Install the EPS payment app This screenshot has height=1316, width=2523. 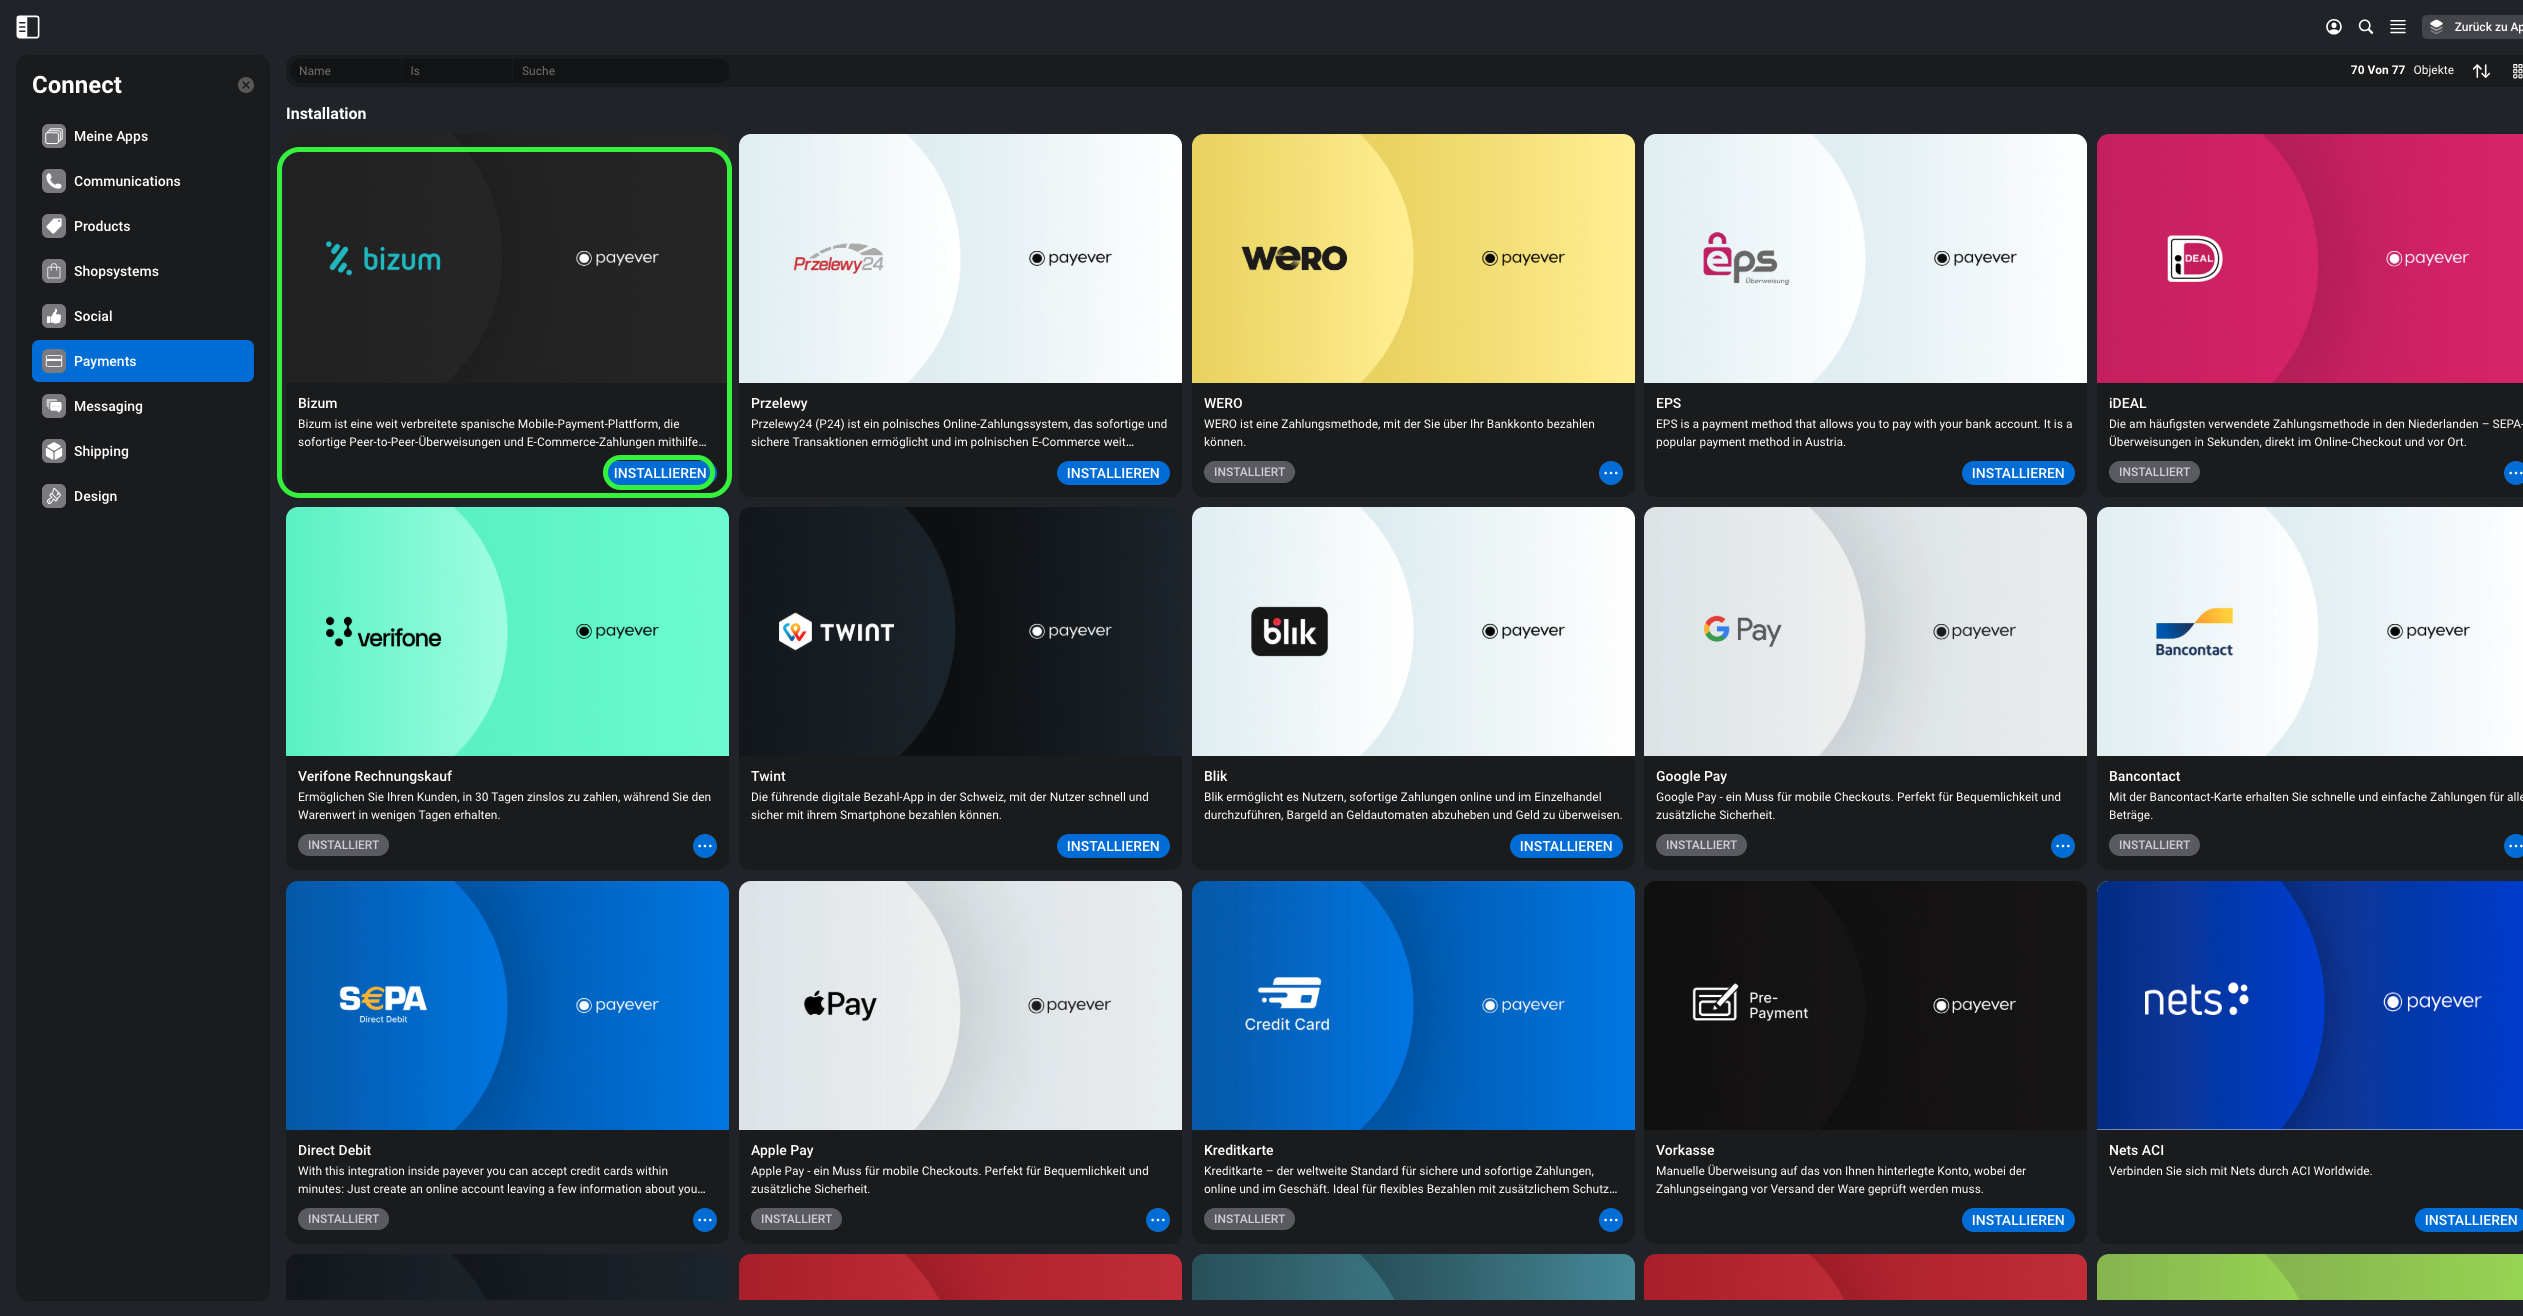2018,473
